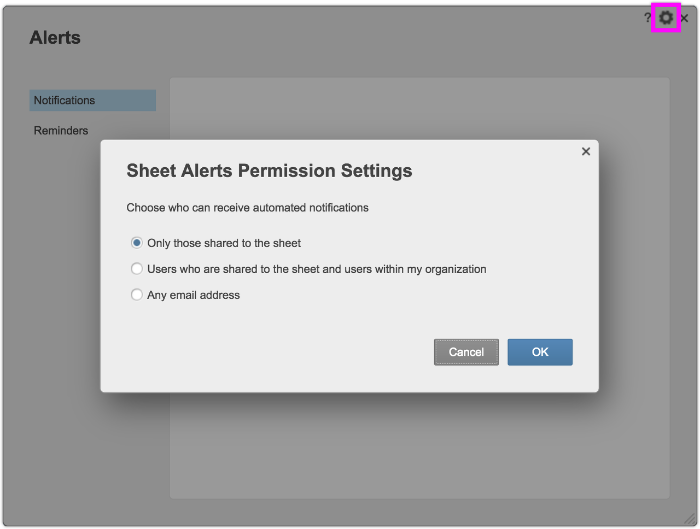Image resolution: width=700 pixels, height=529 pixels.
Task: Click the 'Sheet Alerts Permission Settings' heading
Action: pyautogui.click(x=269, y=171)
